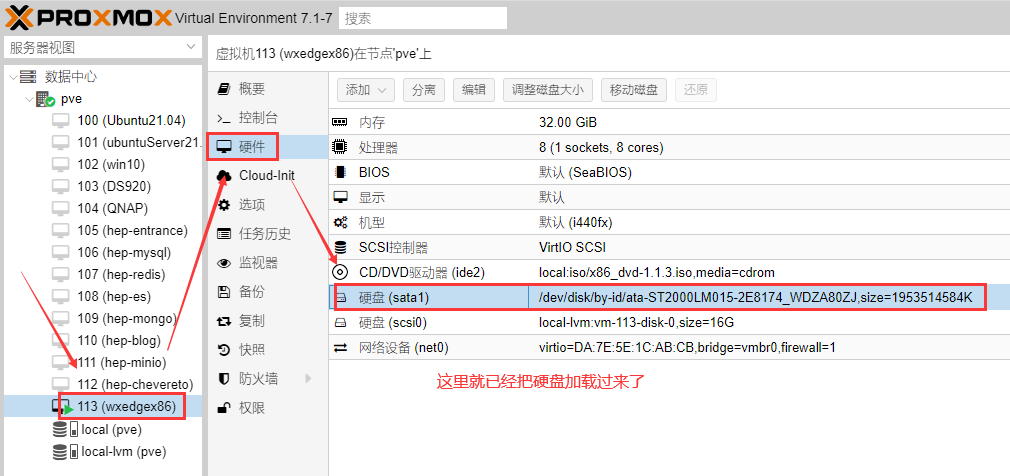Select VM 103 (DS920)
The image size is (1010, 476).
[114, 186]
